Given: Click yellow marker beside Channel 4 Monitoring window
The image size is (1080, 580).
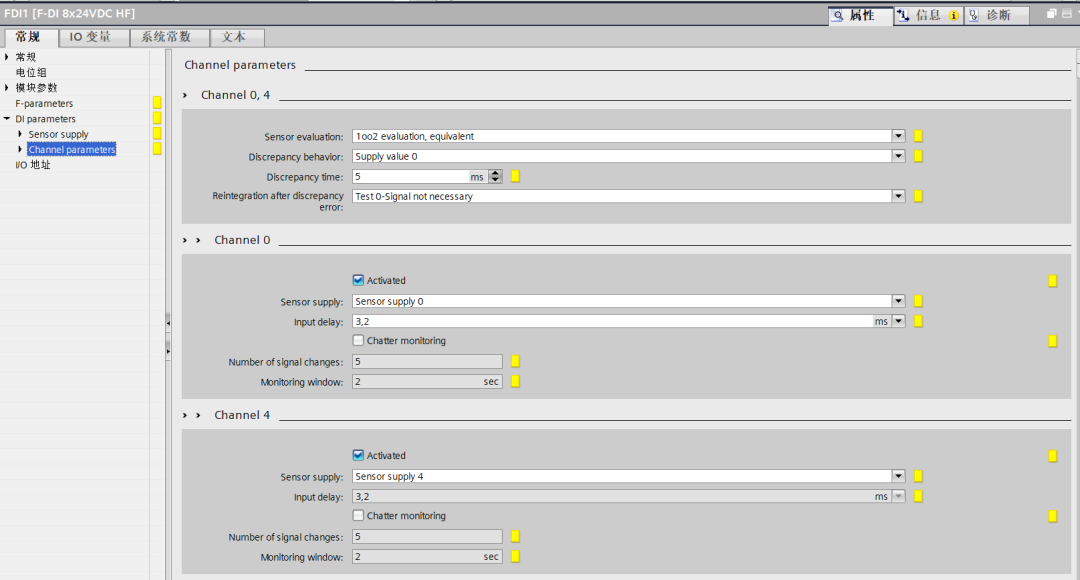Looking at the screenshot, I should coord(515,556).
